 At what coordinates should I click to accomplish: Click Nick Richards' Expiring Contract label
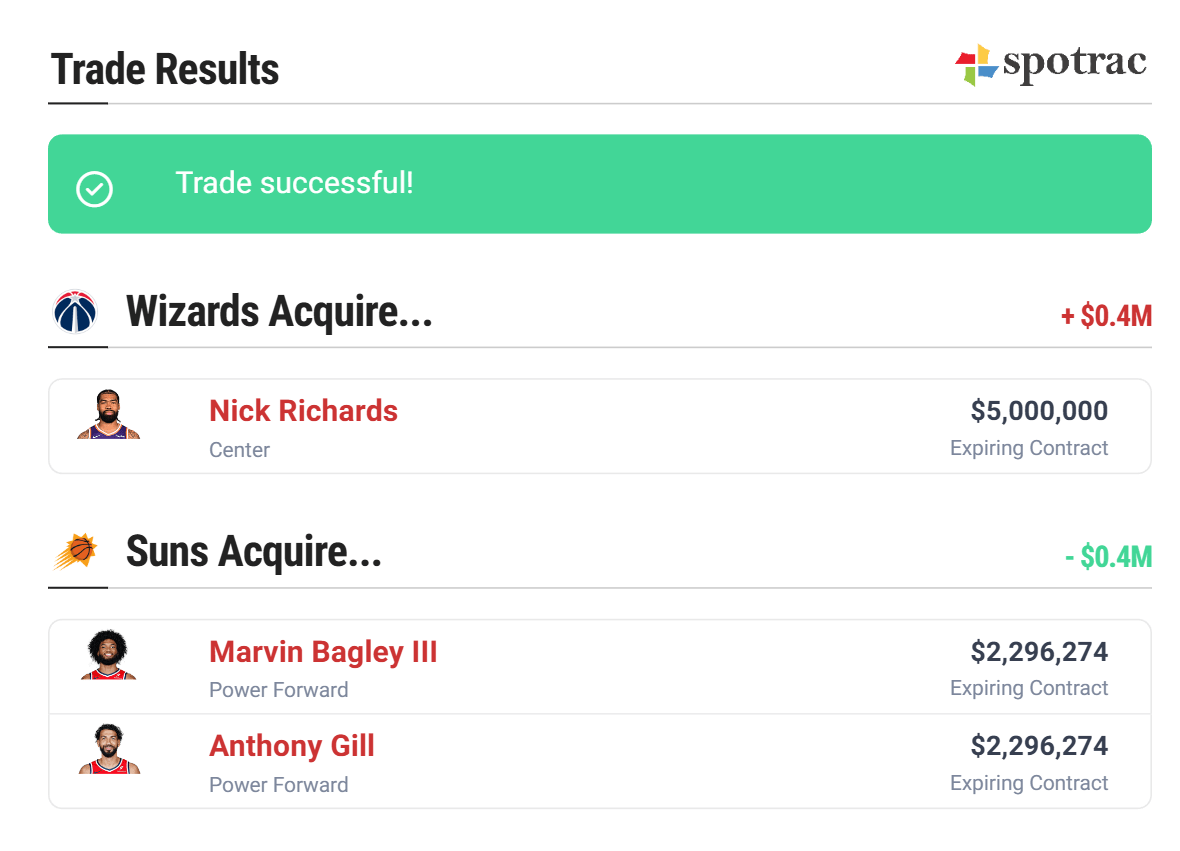click(x=1029, y=448)
